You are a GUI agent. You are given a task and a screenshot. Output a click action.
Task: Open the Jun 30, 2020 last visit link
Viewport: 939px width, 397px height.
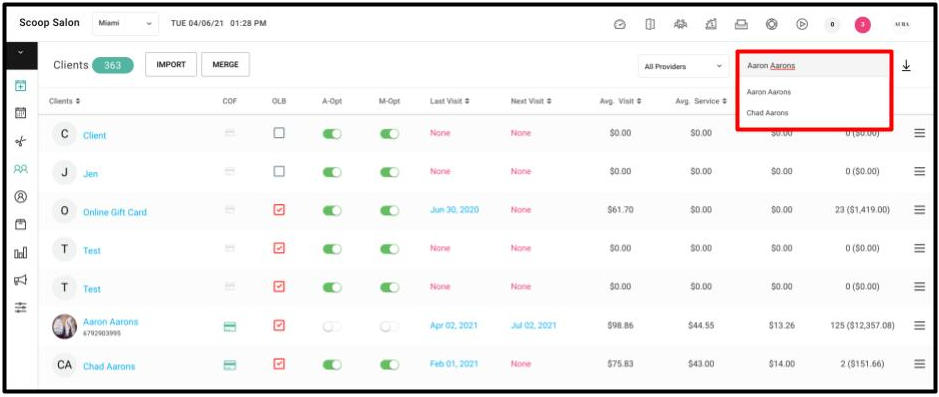[x=454, y=210]
